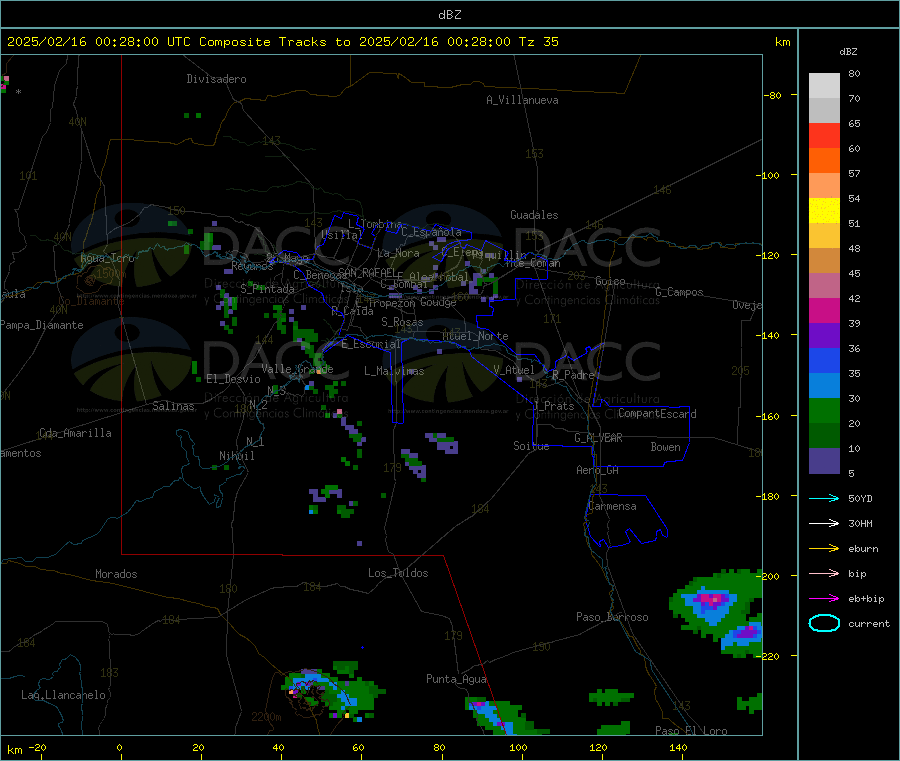Click the 'Punta_Agua' map label
Viewport: 900px width, 761px height.
click(456, 680)
